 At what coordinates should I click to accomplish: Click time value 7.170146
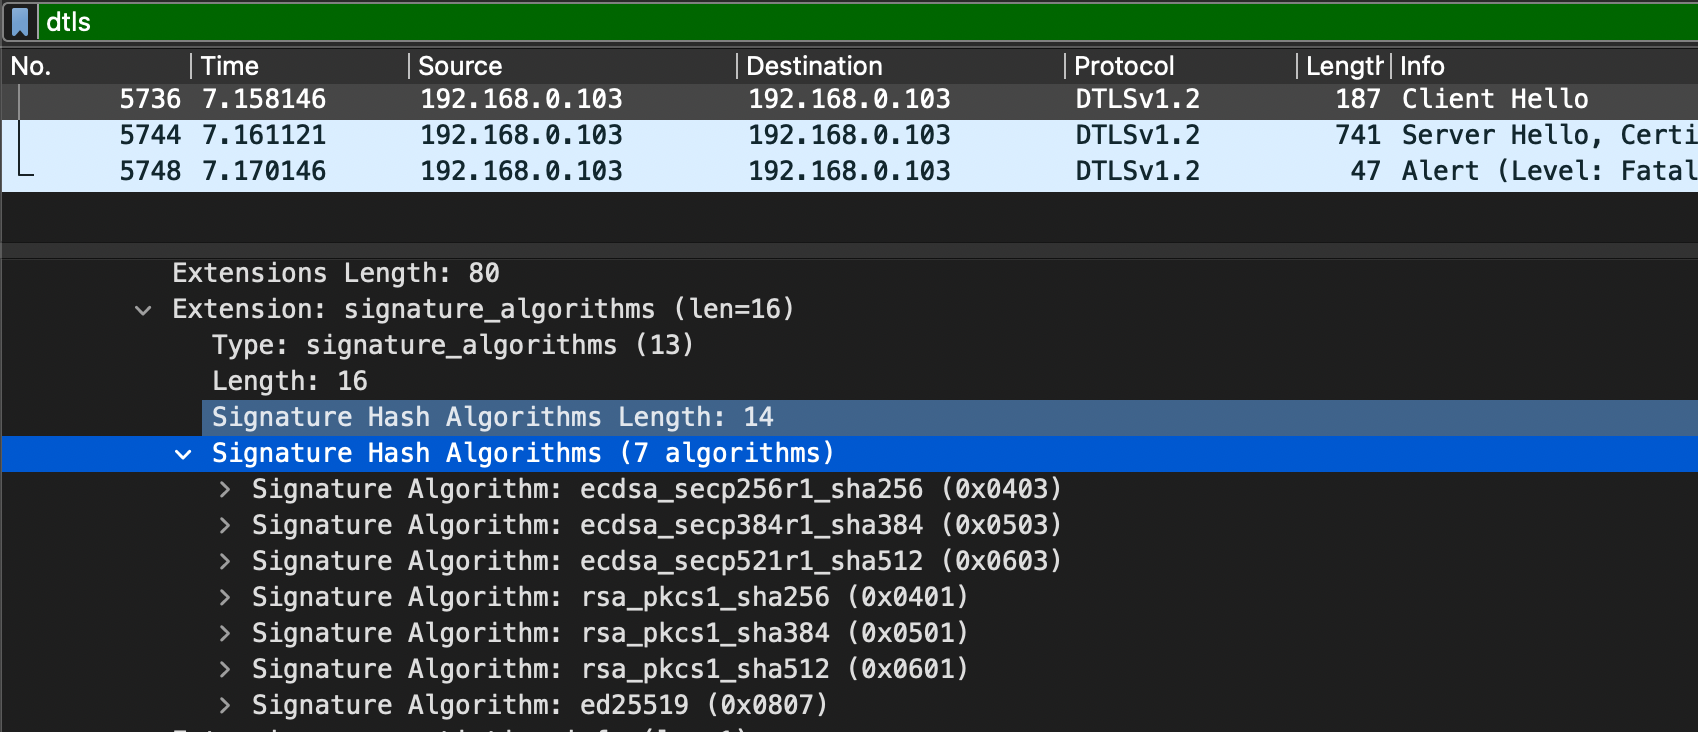coord(264,171)
